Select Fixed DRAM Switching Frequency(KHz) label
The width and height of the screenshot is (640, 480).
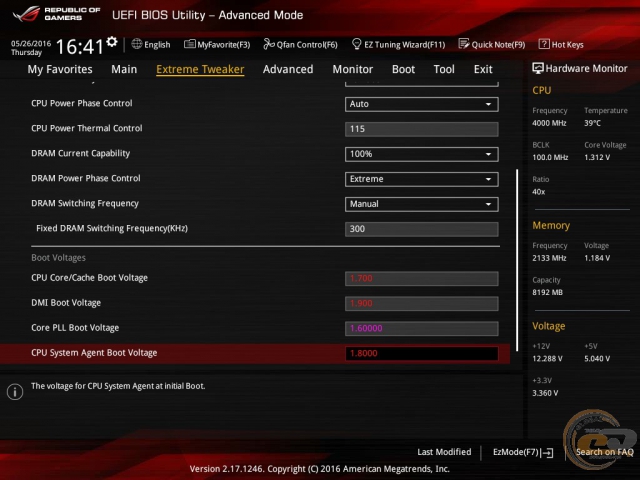[x=112, y=228]
